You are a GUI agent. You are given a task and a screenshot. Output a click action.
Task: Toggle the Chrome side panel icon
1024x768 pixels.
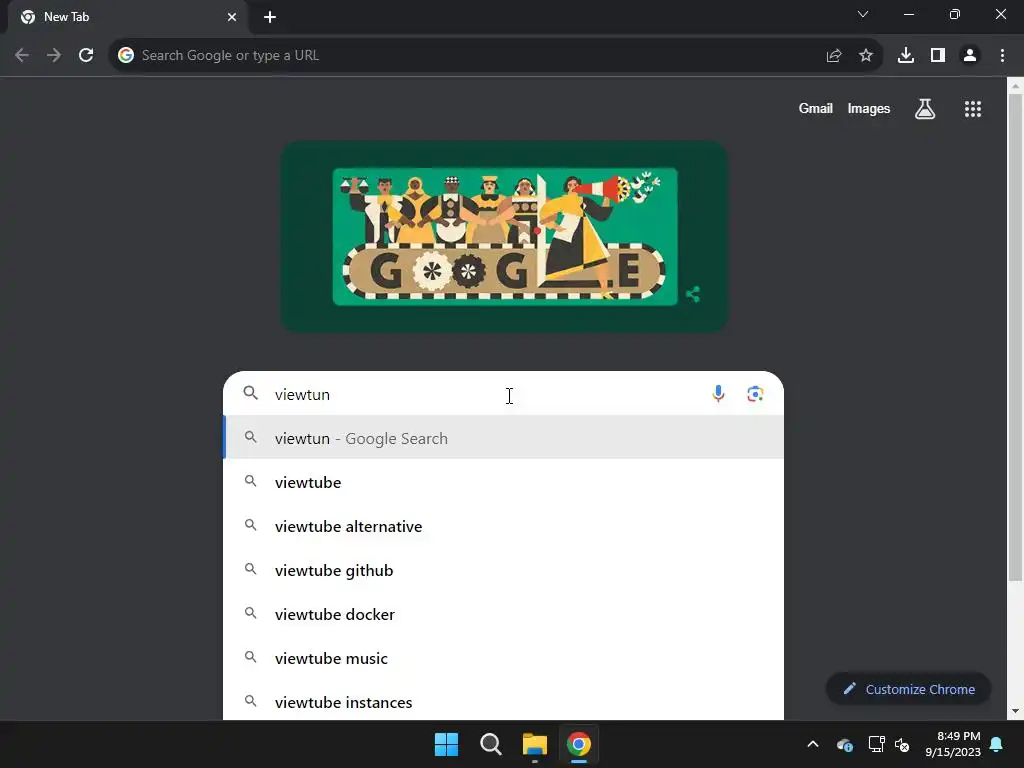coord(938,56)
